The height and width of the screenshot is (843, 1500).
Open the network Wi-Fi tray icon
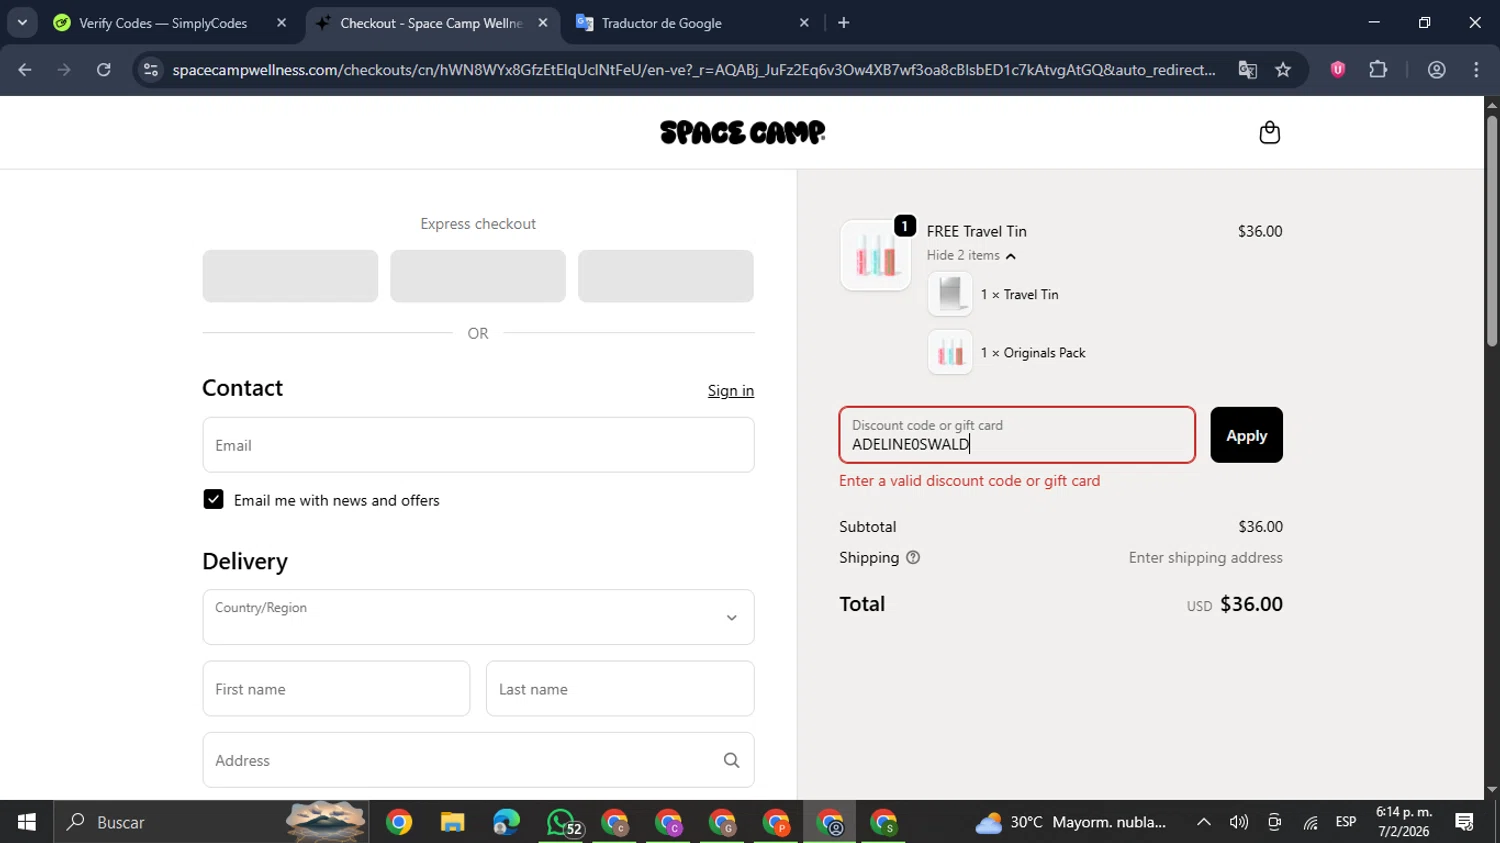tap(1310, 822)
